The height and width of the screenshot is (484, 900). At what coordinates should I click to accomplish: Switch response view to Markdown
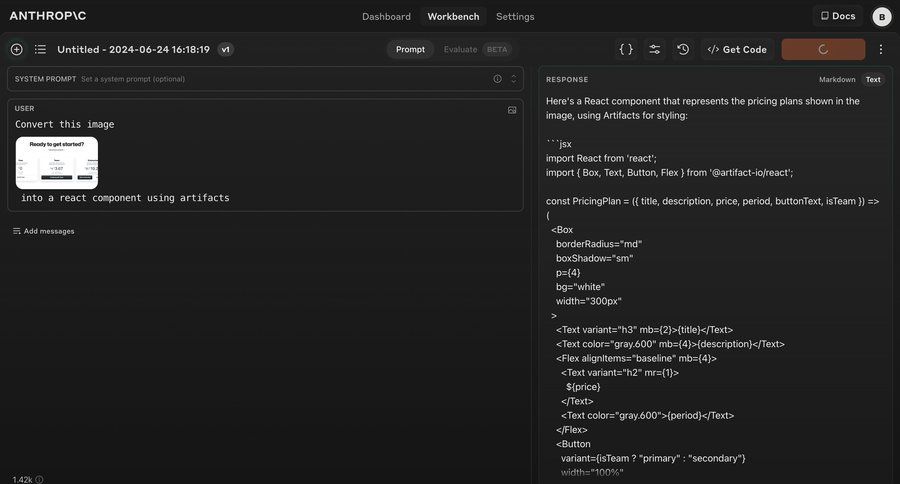(x=837, y=80)
